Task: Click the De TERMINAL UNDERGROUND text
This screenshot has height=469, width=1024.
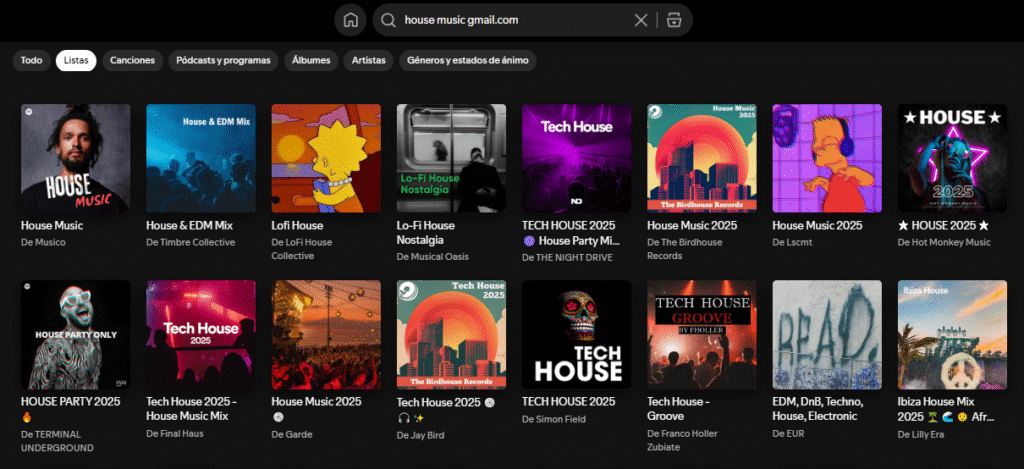Action: tap(57, 441)
